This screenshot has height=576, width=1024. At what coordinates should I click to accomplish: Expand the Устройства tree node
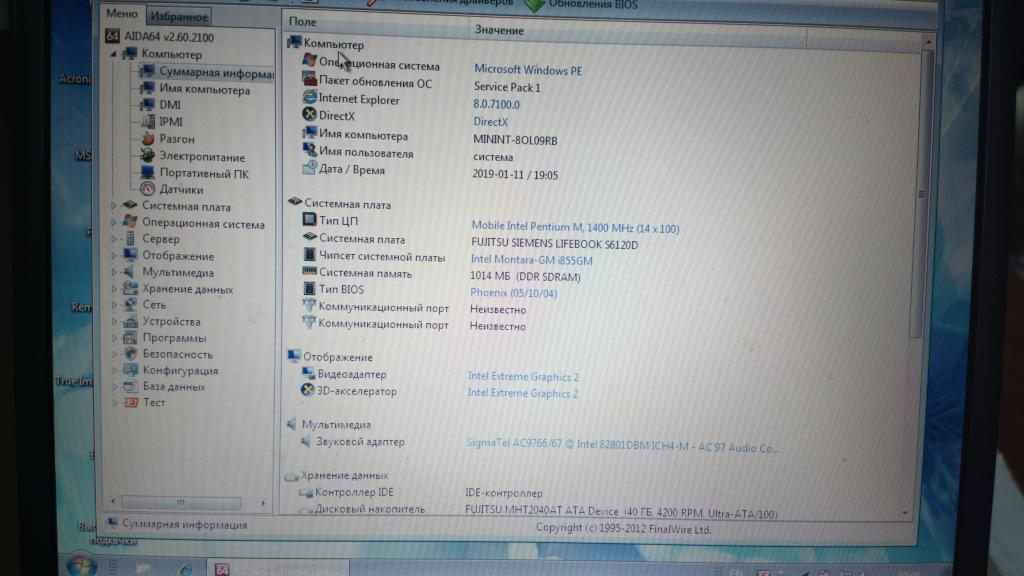point(114,321)
